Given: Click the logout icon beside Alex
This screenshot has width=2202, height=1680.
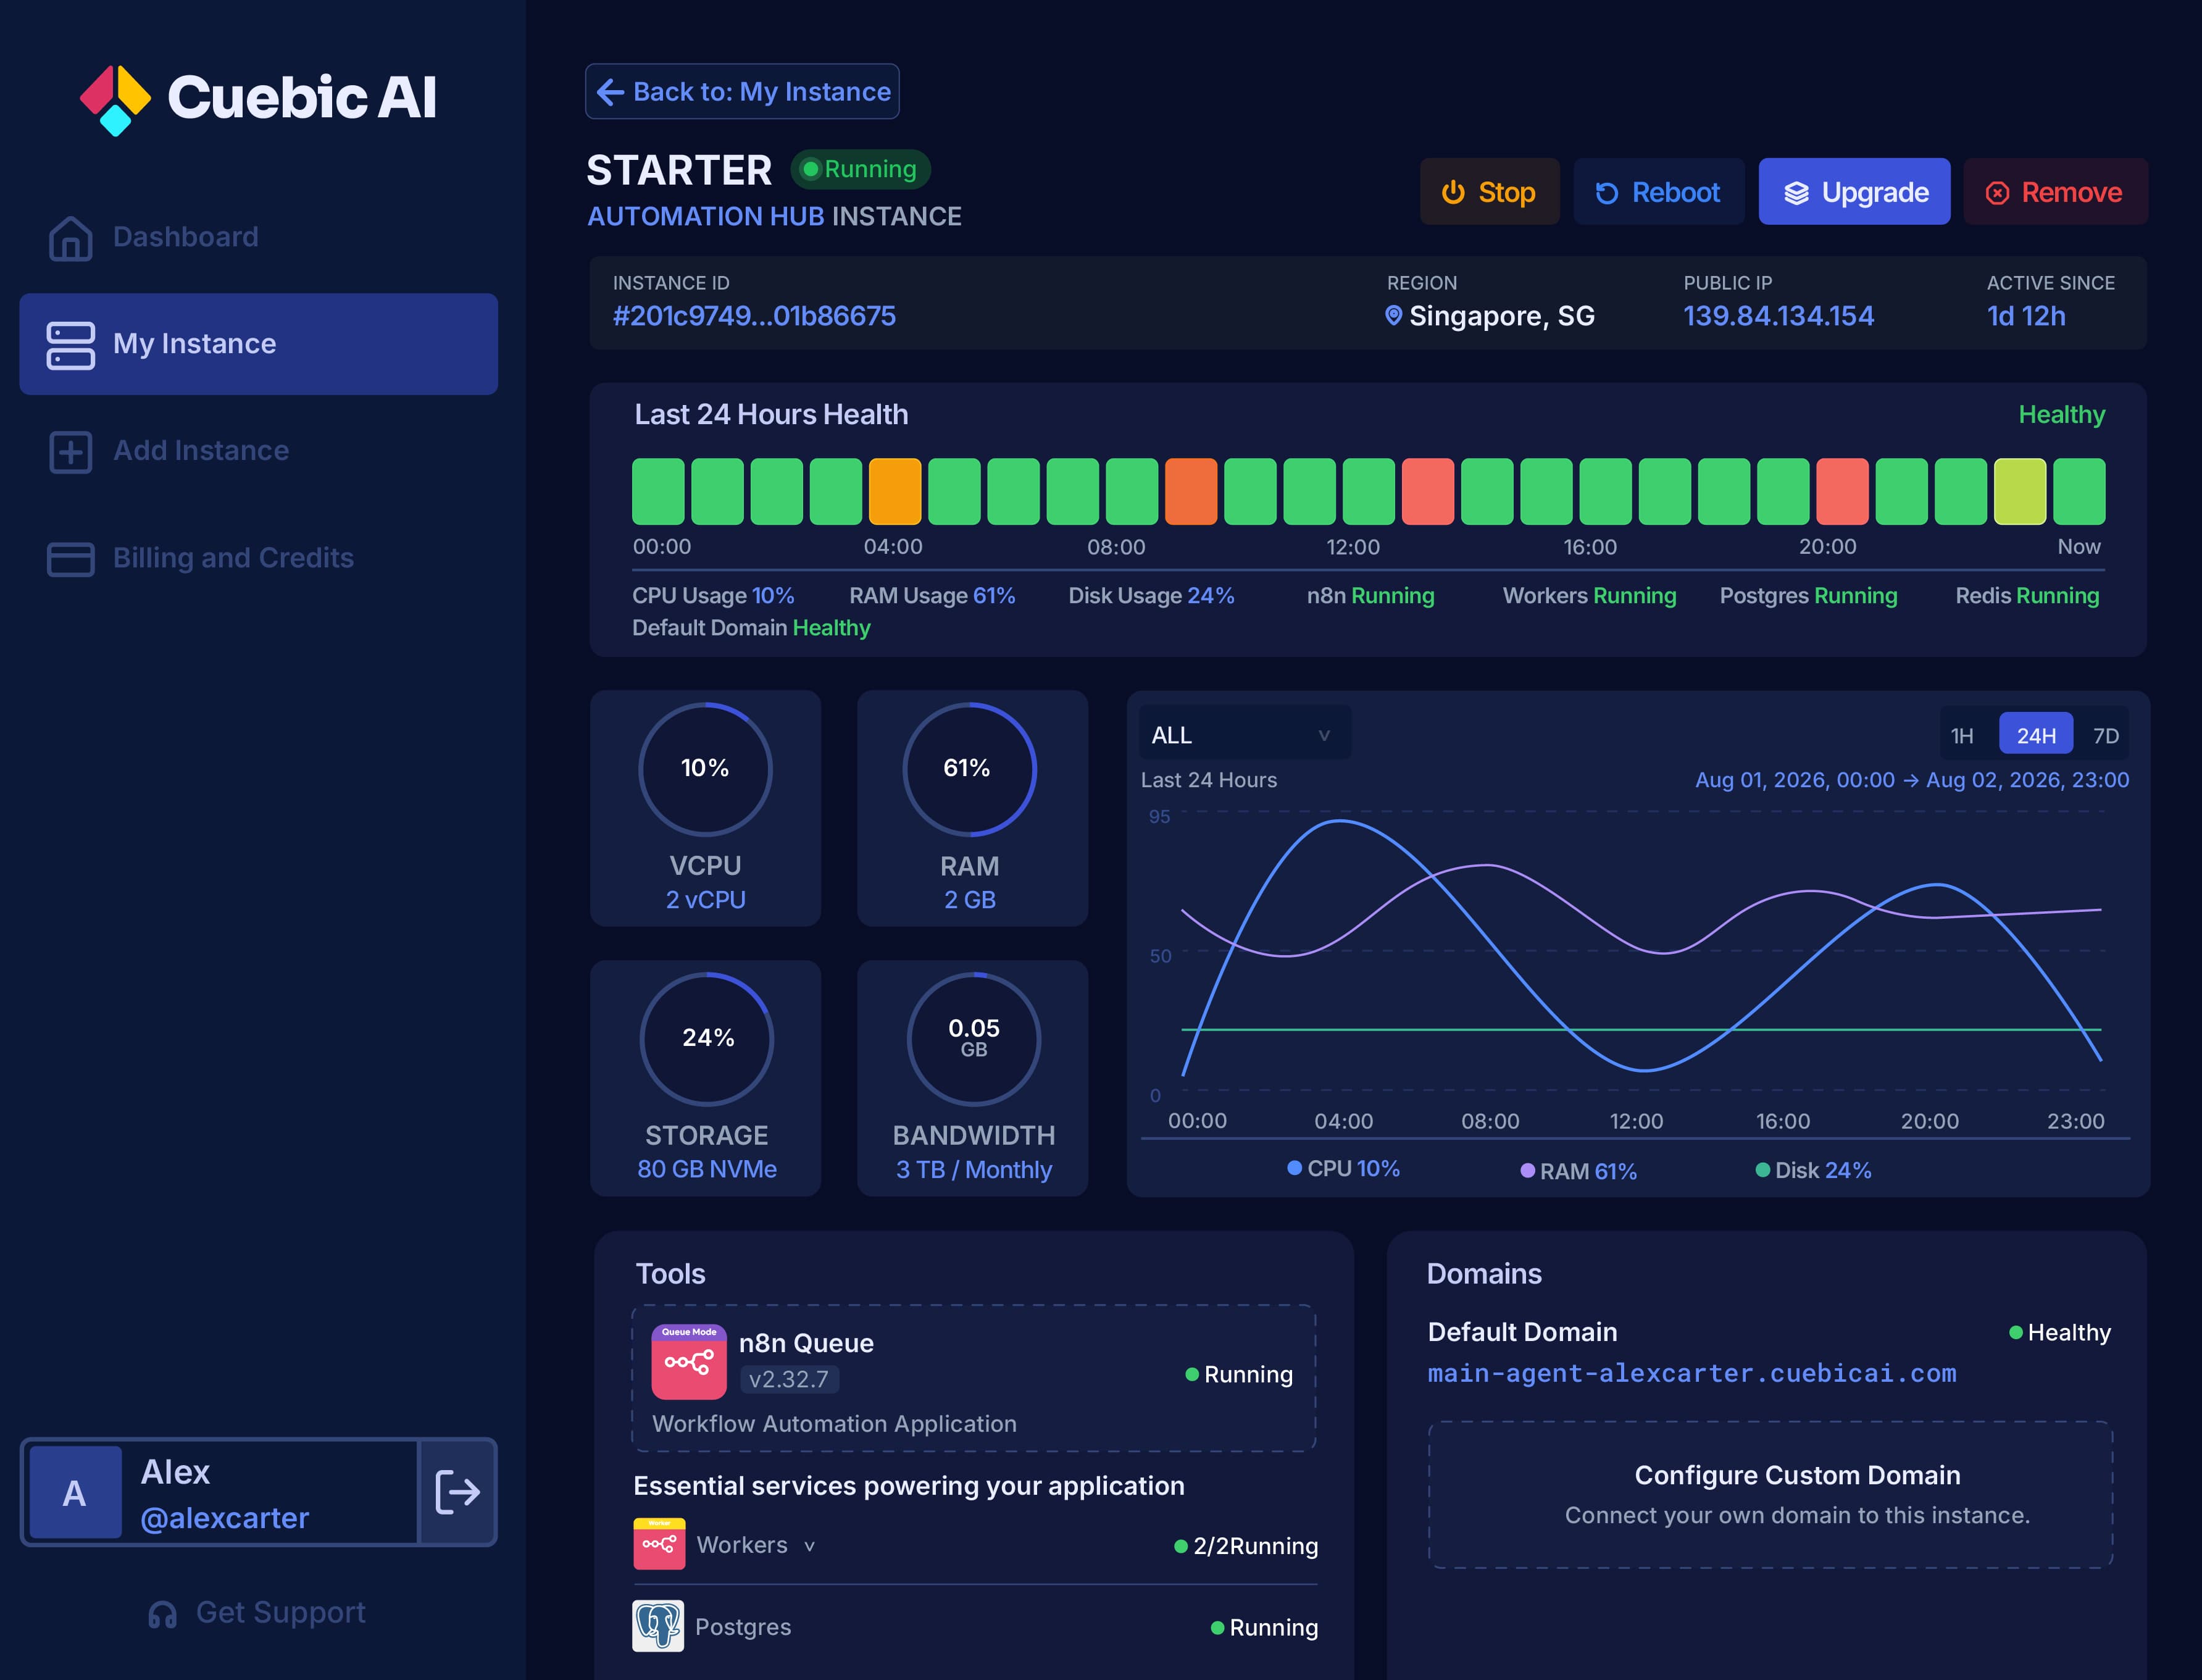Looking at the screenshot, I should click(x=458, y=1491).
